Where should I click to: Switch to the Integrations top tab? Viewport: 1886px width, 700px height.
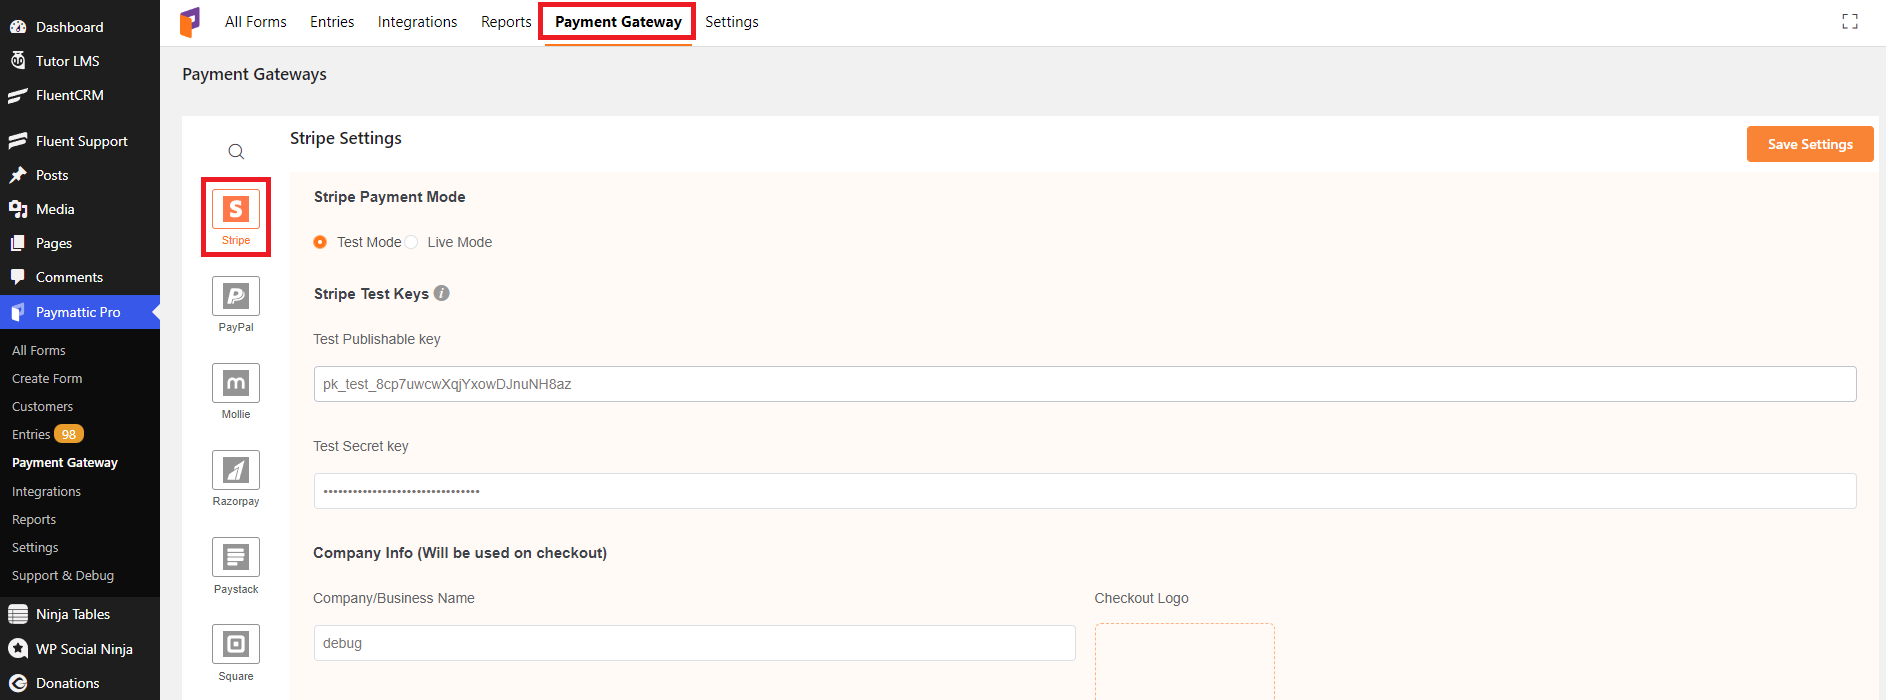[x=417, y=22]
